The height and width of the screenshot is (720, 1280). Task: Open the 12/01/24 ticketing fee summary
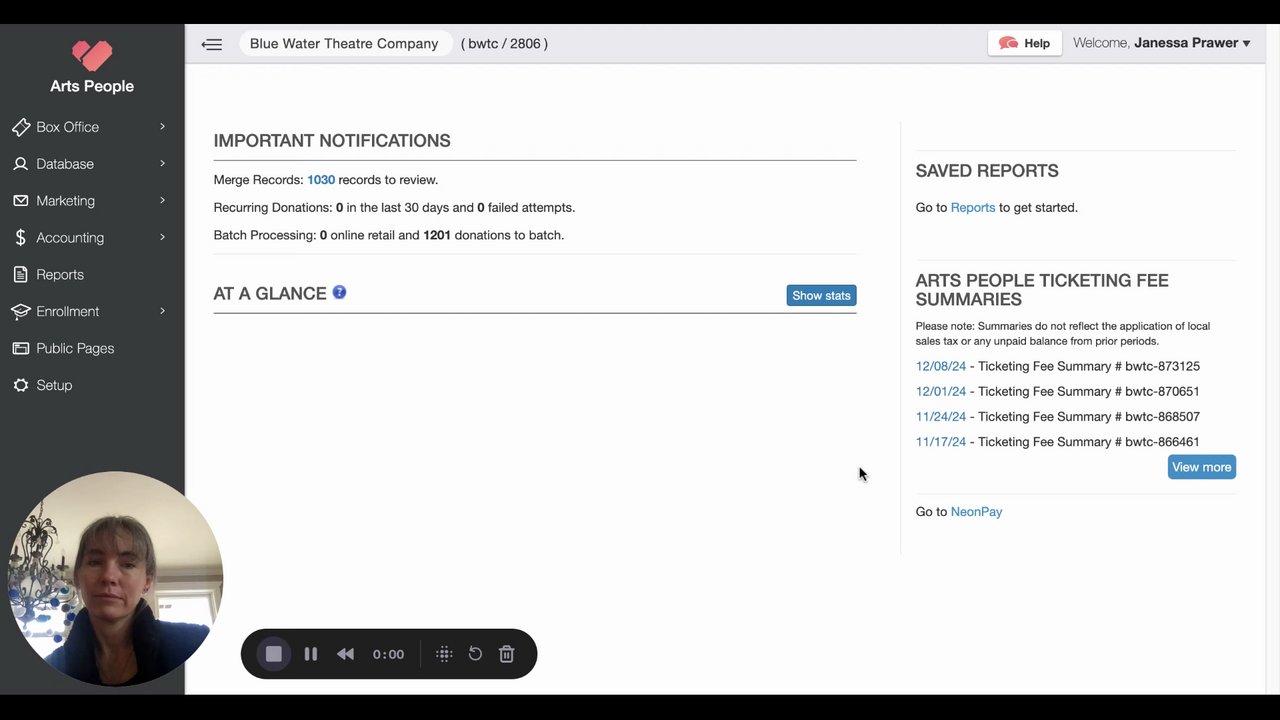coord(941,391)
